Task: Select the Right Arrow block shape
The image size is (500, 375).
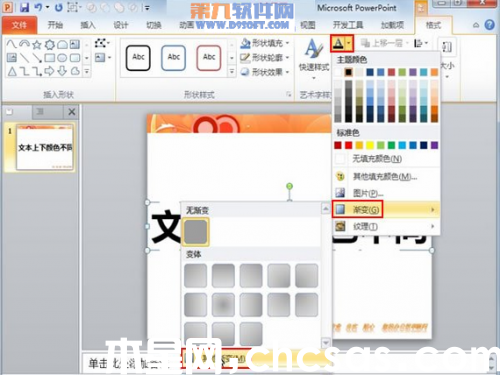Action: [50, 71]
